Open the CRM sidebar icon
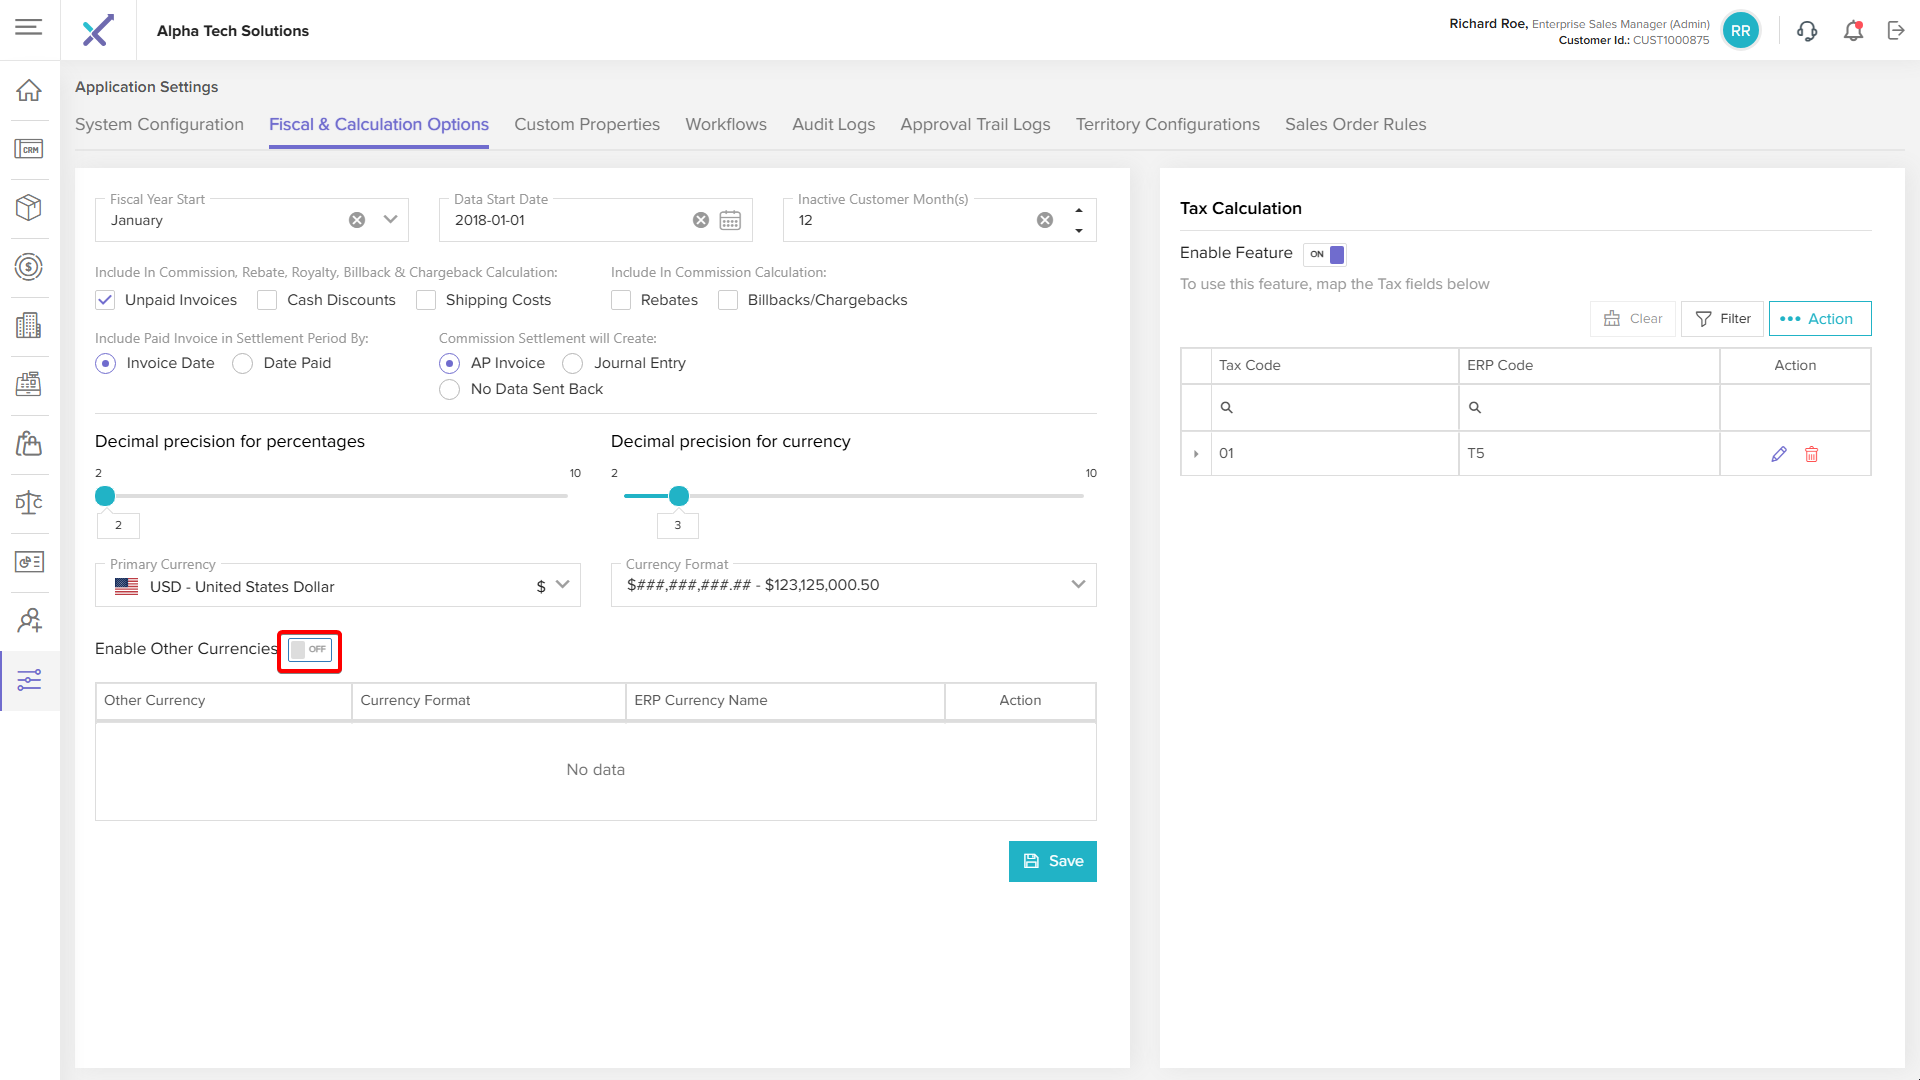The height and width of the screenshot is (1080, 1920). click(29, 149)
